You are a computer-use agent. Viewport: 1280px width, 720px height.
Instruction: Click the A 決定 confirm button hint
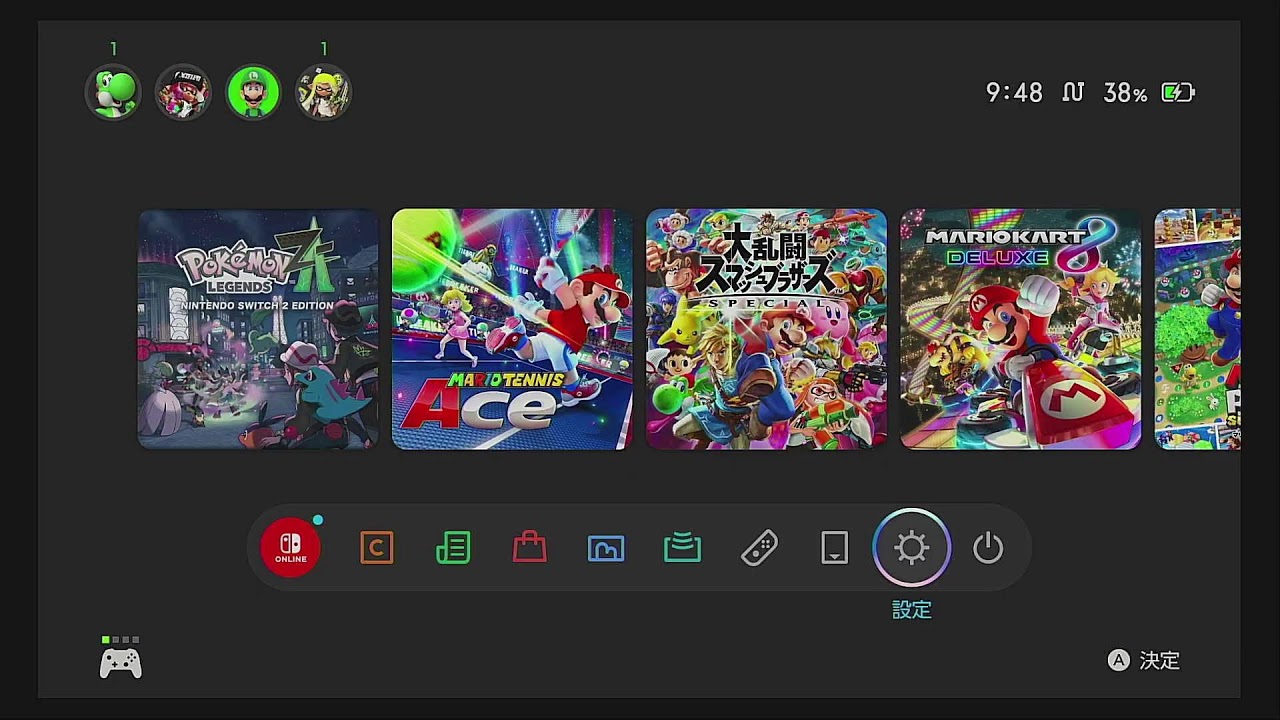pos(1144,660)
